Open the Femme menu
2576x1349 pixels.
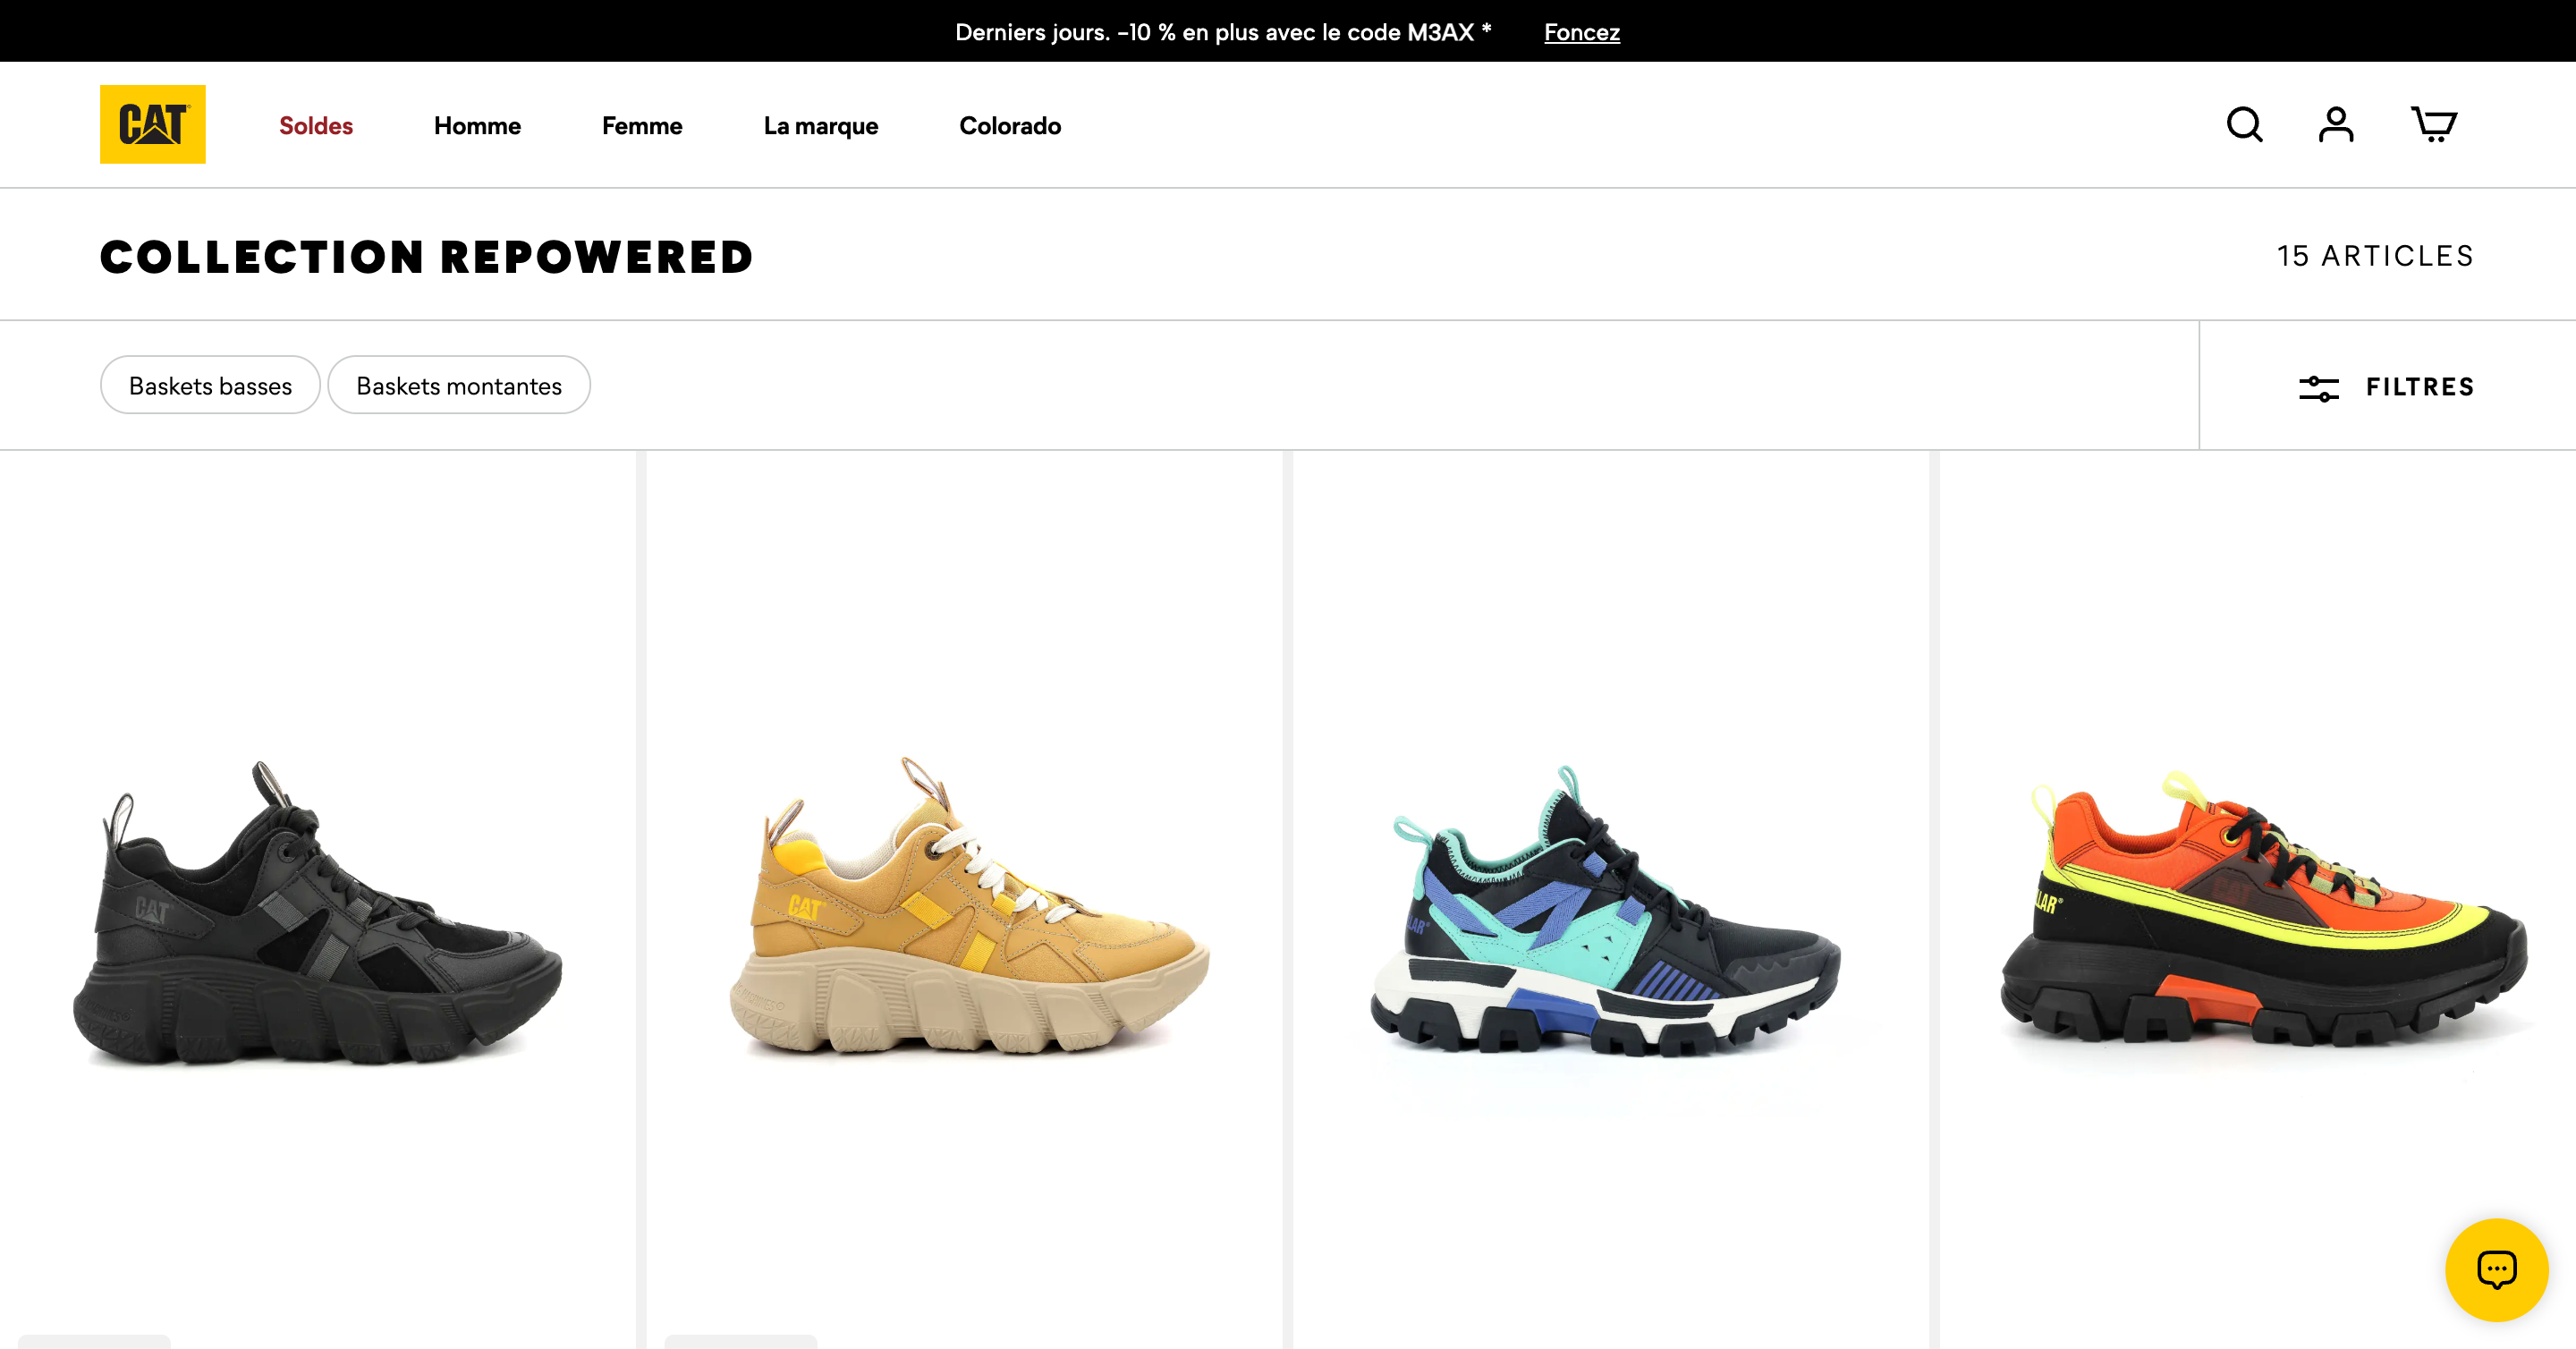(x=642, y=126)
